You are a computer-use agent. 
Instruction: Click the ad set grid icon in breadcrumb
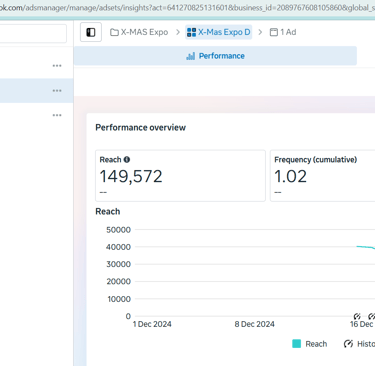tap(191, 32)
